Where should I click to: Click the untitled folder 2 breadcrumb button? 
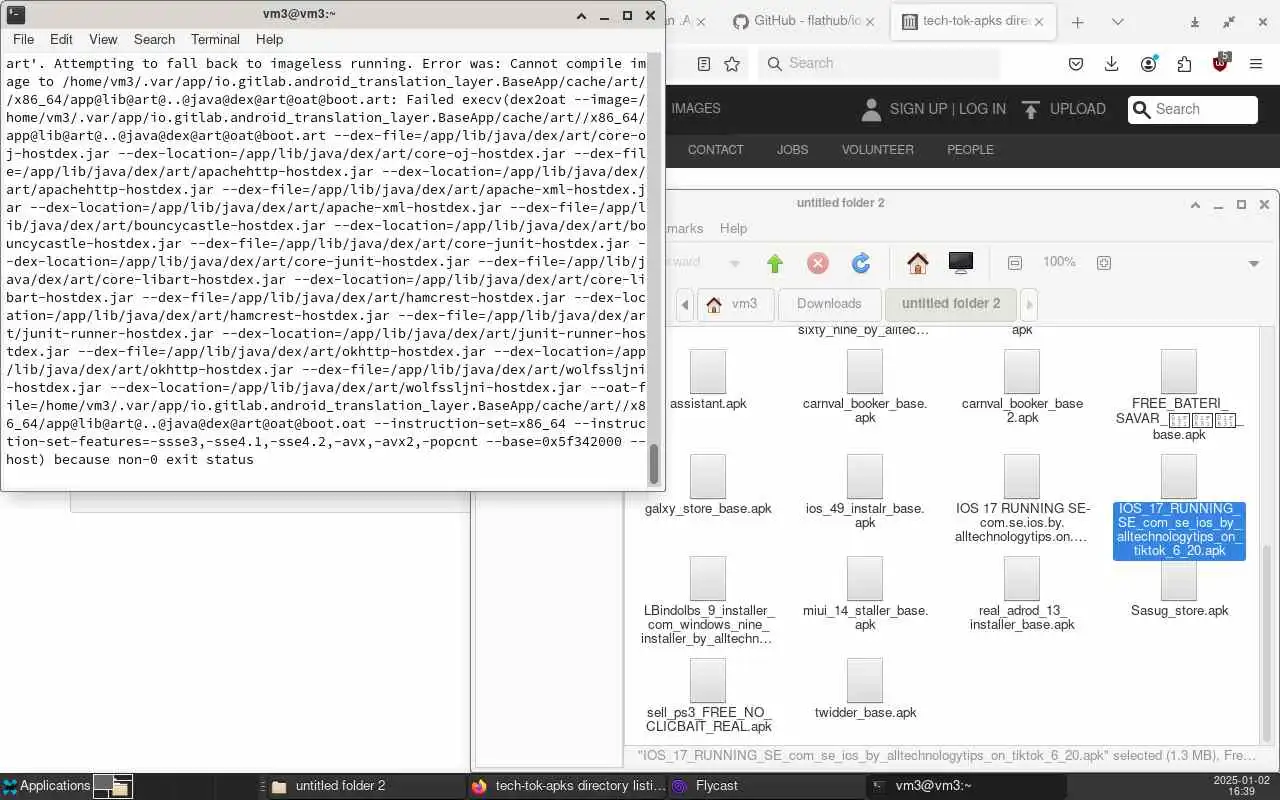click(950, 304)
